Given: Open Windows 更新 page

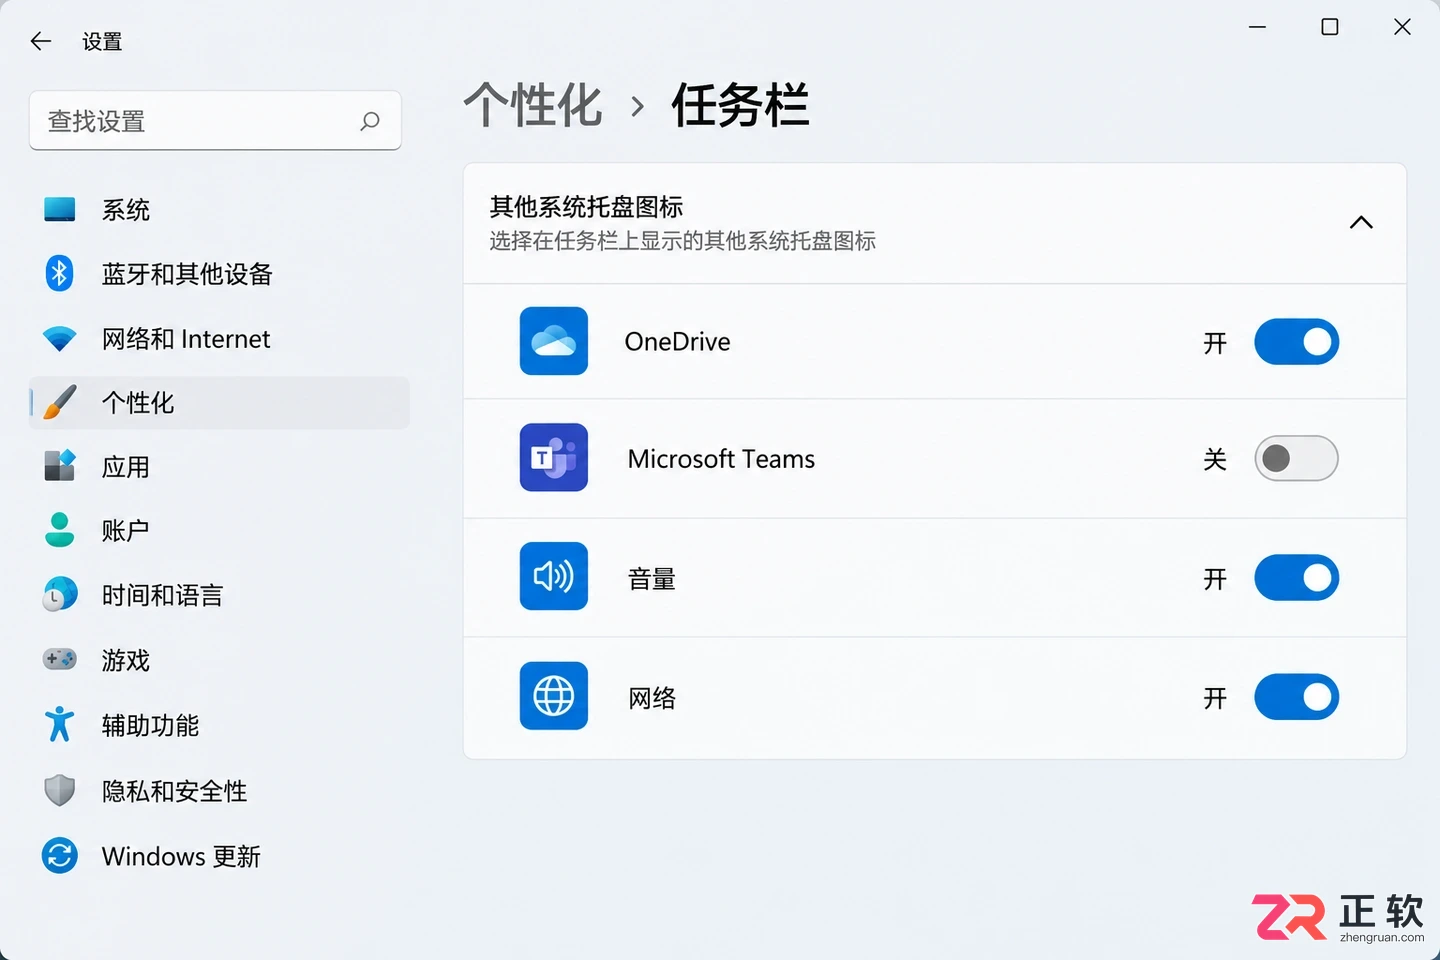Looking at the screenshot, I should [x=219, y=856].
